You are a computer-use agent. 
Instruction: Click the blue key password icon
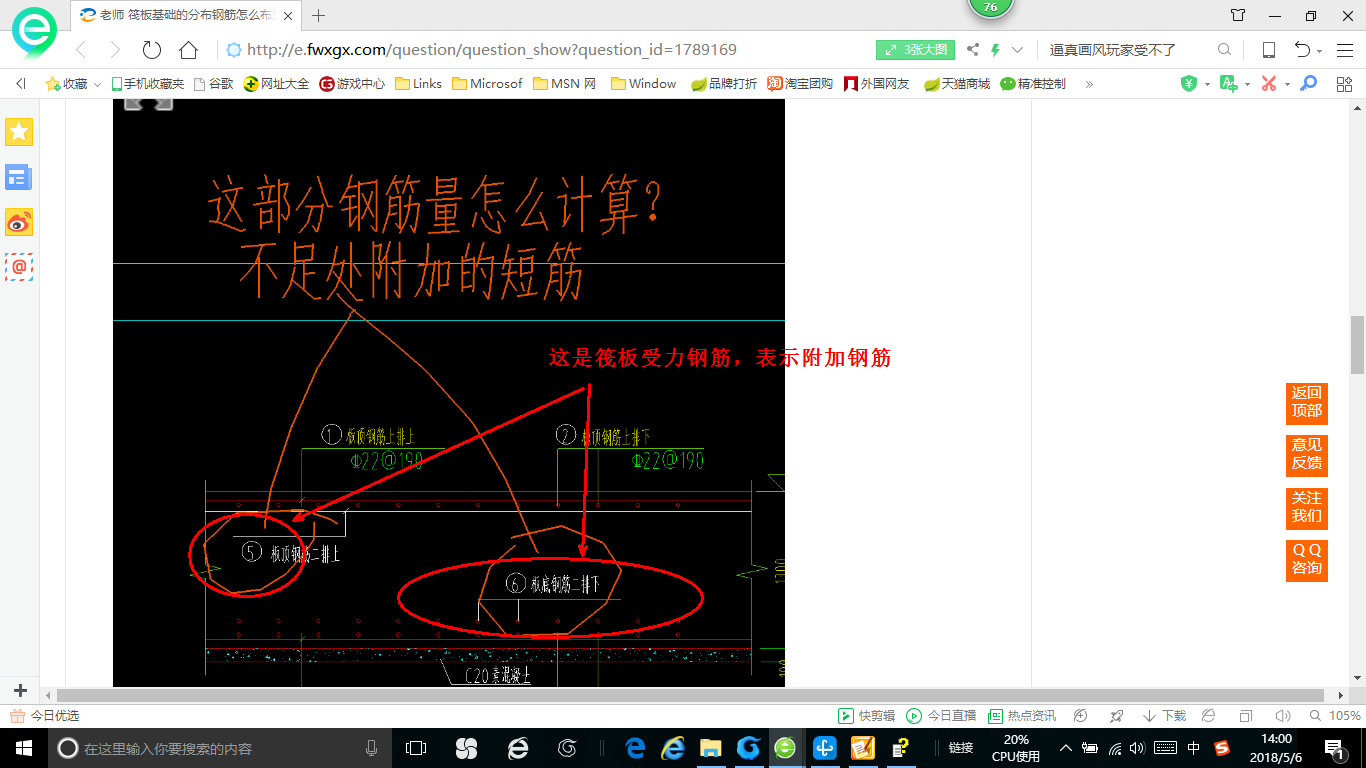click(1308, 84)
